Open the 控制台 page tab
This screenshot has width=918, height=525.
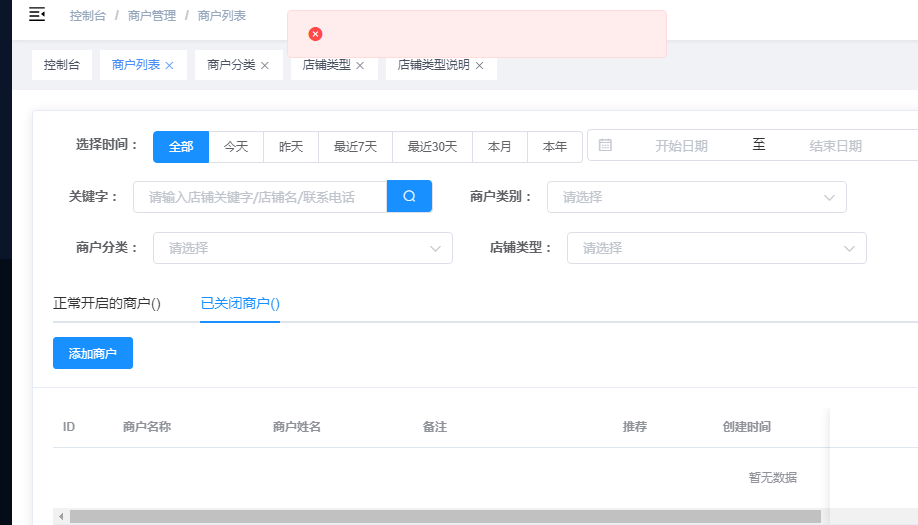pos(61,65)
